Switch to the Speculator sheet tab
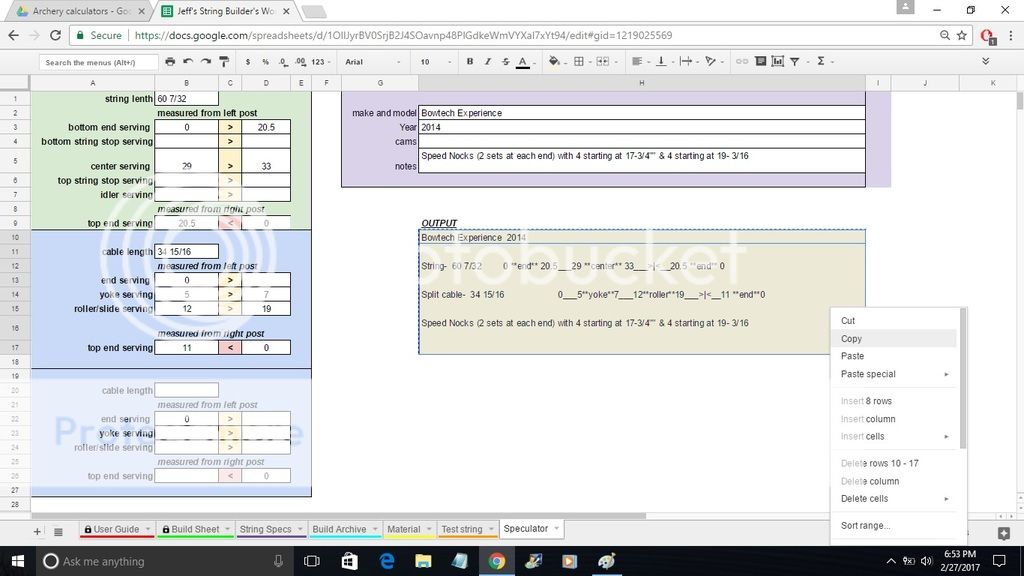Screen dimensions: 1024x576 531,529
